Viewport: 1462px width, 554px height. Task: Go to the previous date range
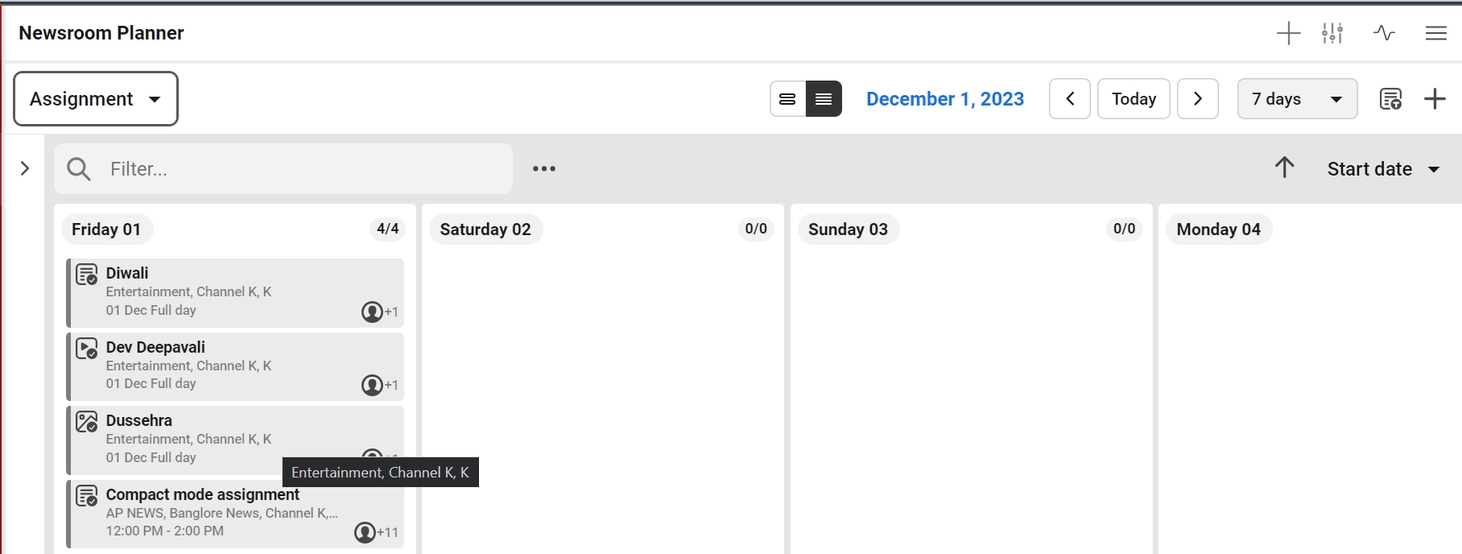[1070, 99]
